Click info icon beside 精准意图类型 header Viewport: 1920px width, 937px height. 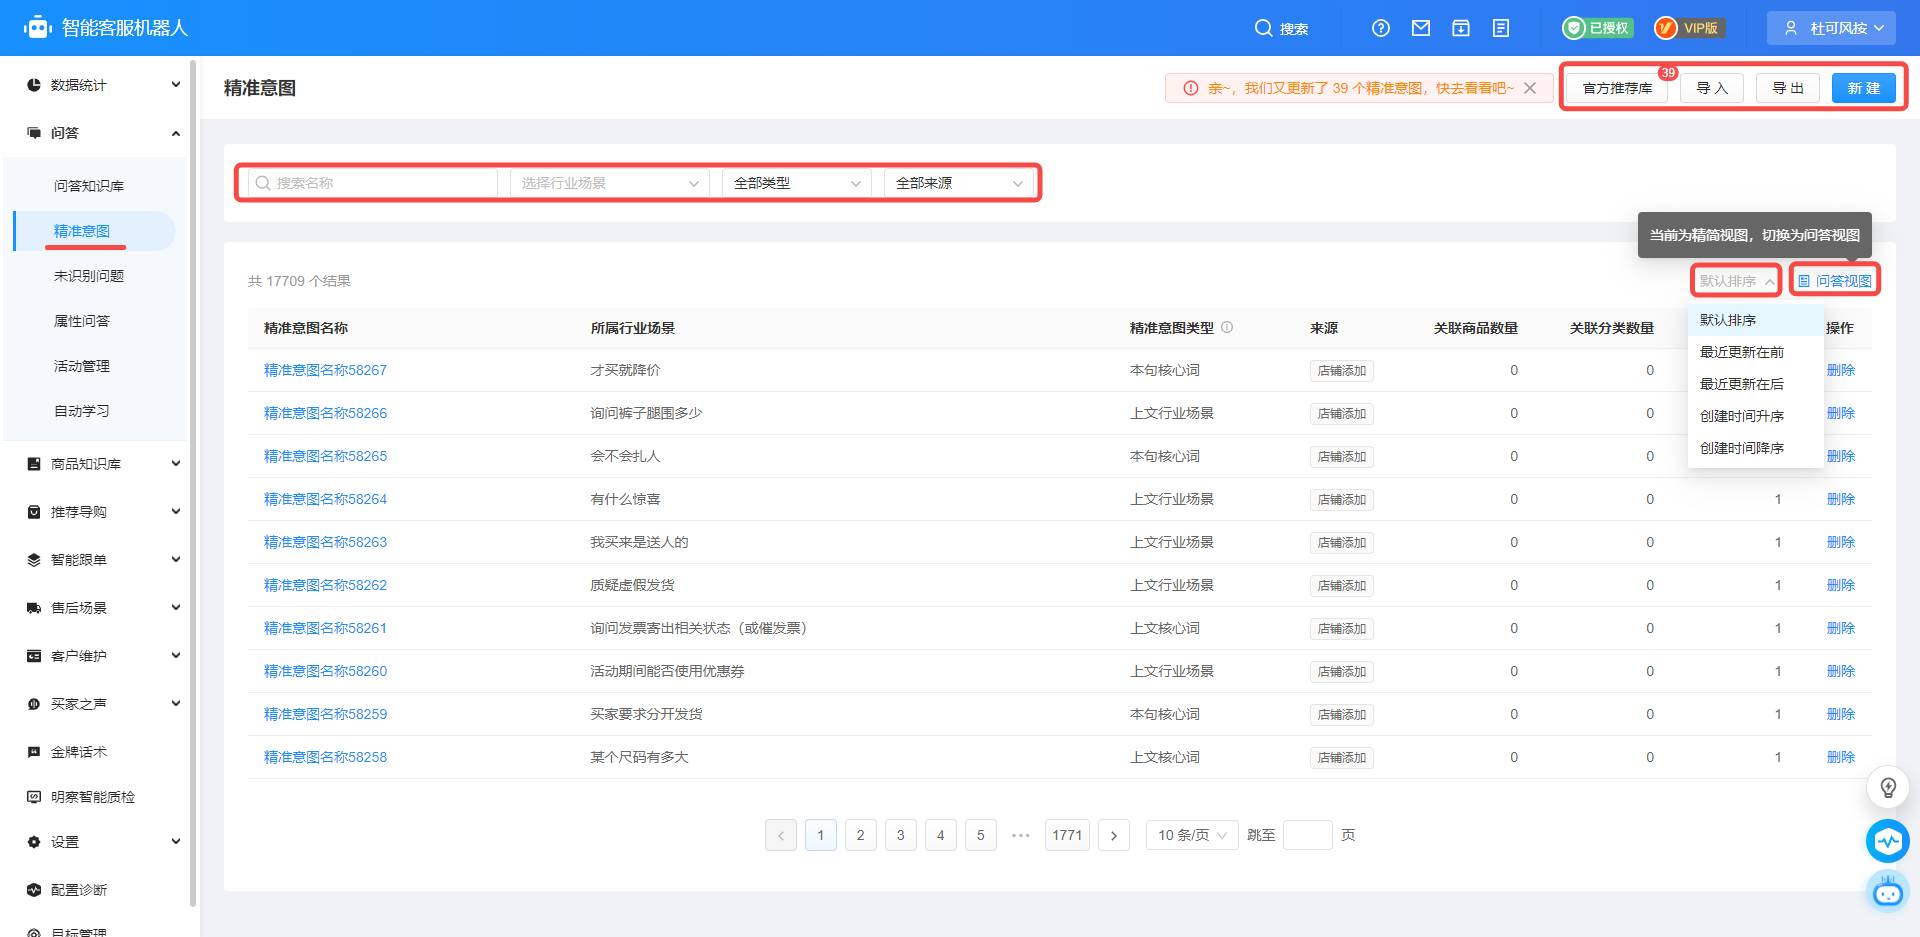(1227, 327)
